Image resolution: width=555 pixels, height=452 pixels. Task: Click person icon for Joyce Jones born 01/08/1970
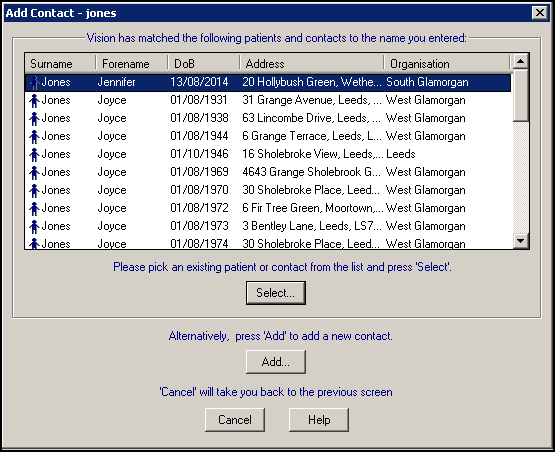pyautogui.click(x=34, y=191)
